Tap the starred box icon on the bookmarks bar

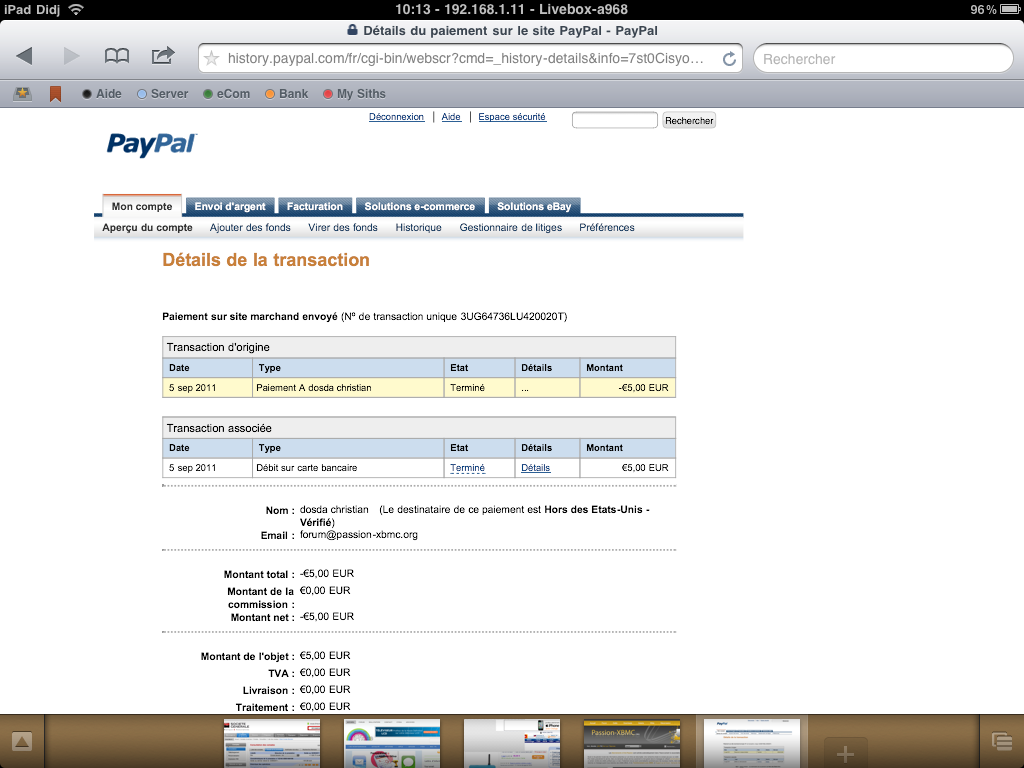(23, 94)
